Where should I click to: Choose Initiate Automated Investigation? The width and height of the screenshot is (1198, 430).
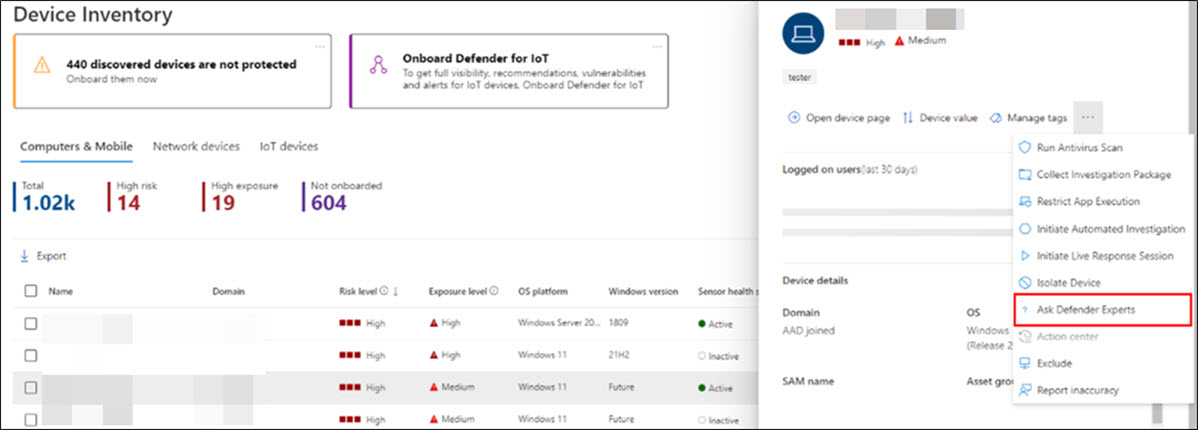(x=1101, y=229)
